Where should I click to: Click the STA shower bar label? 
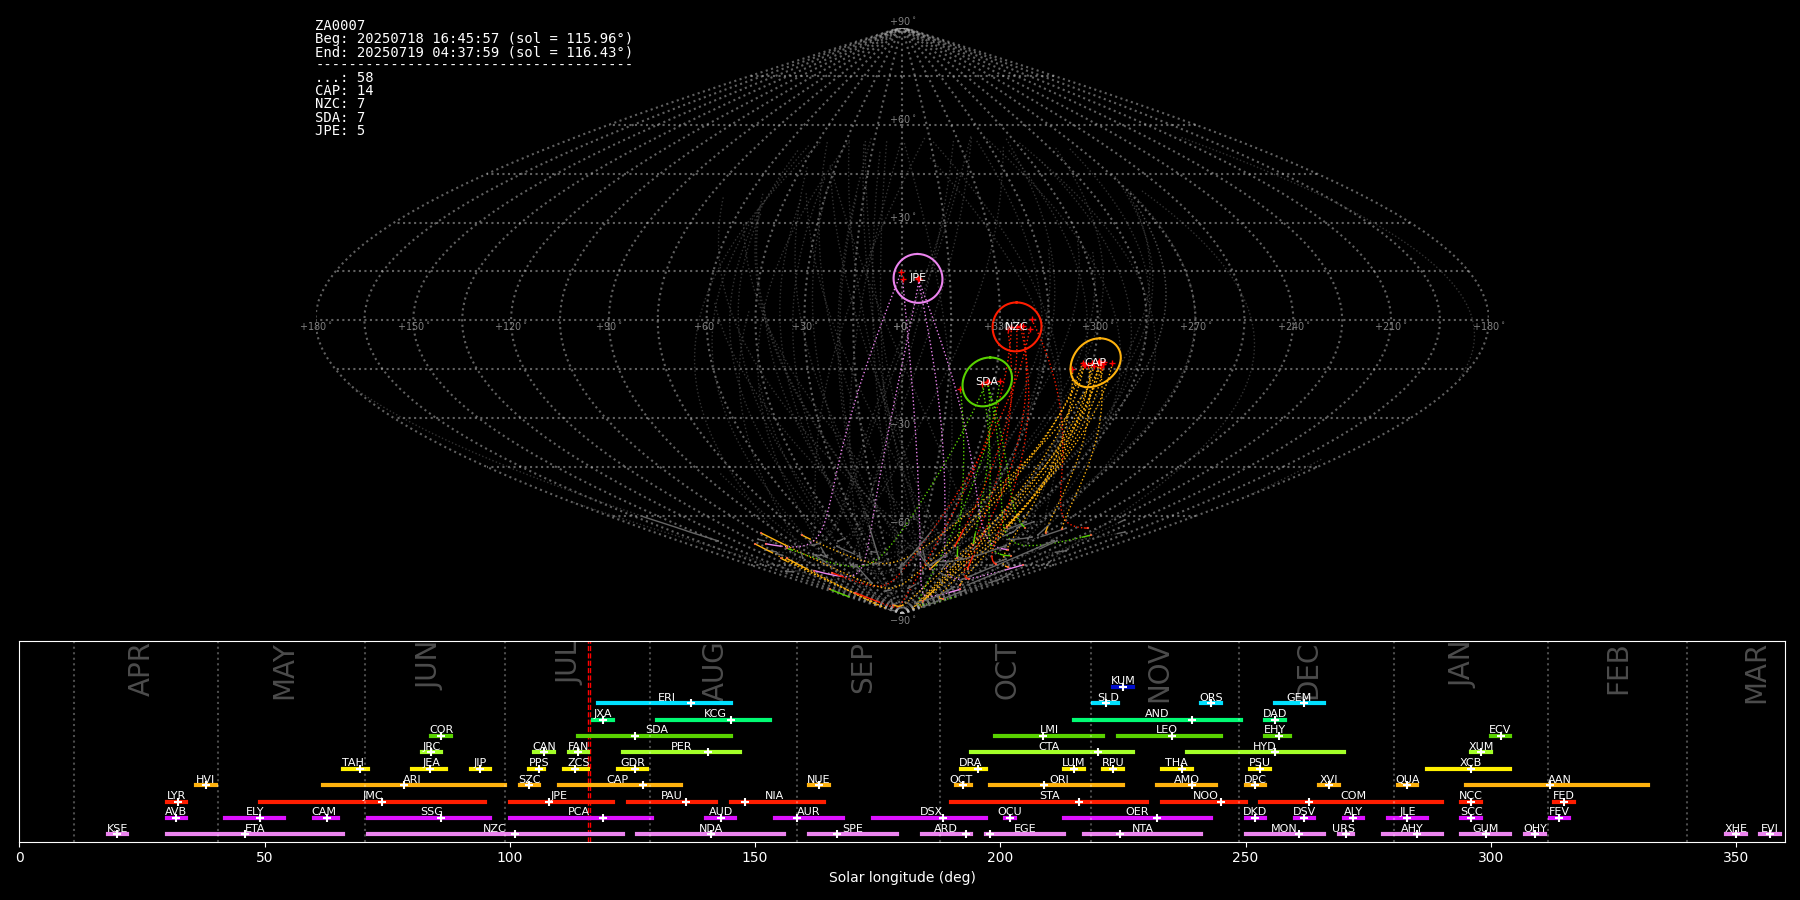click(x=1049, y=796)
